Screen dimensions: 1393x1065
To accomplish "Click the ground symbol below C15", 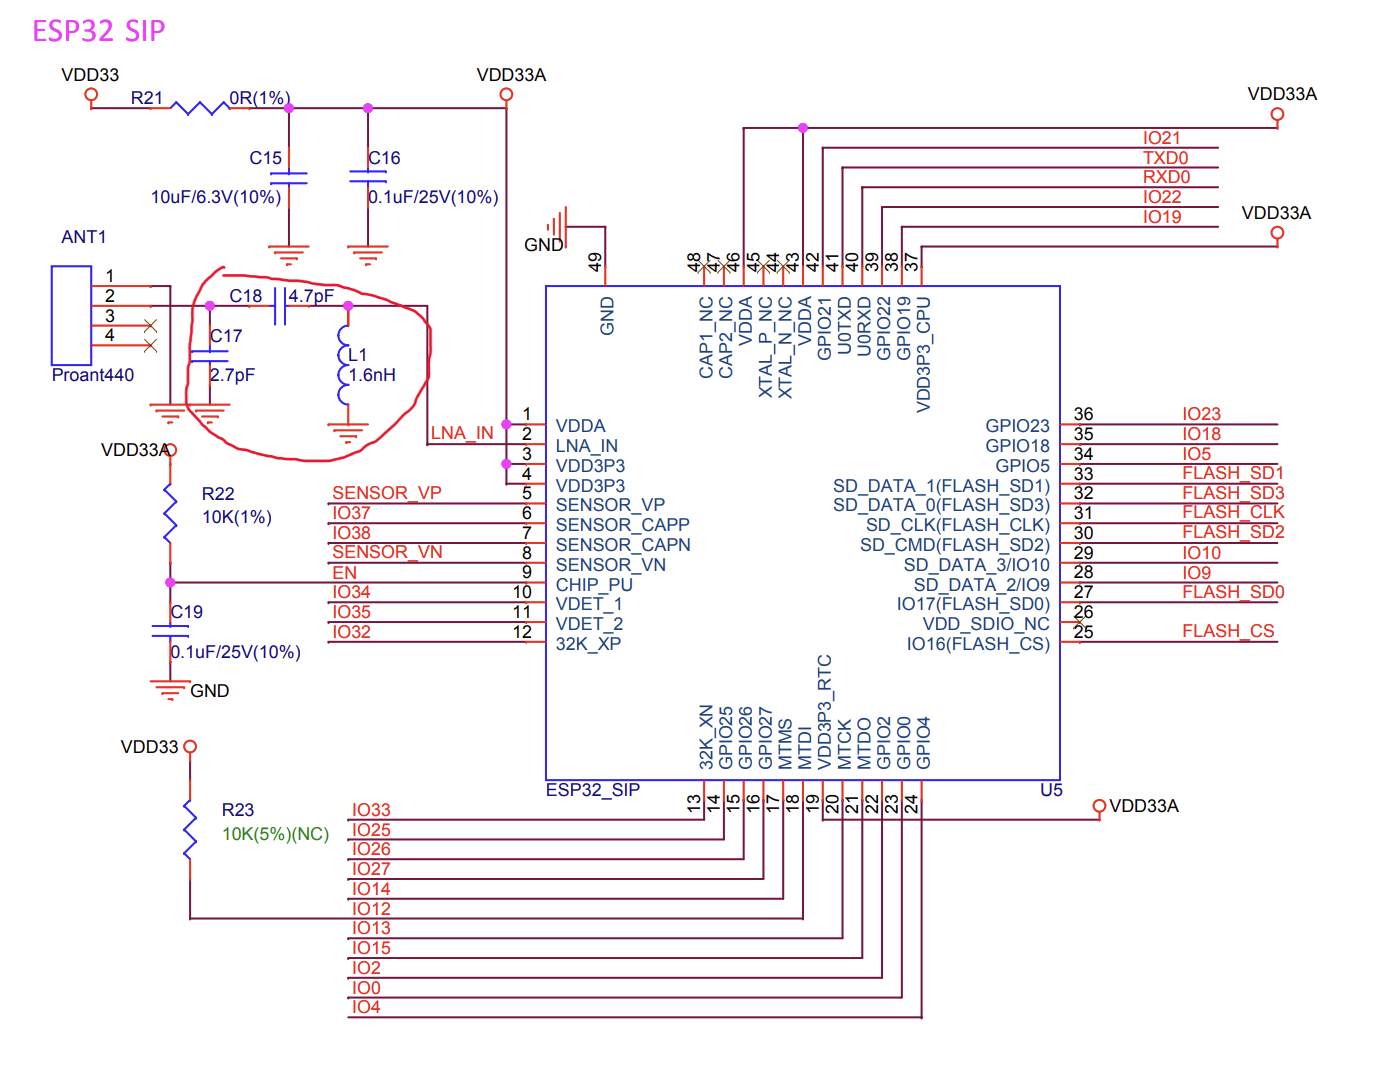I will 289,255.
